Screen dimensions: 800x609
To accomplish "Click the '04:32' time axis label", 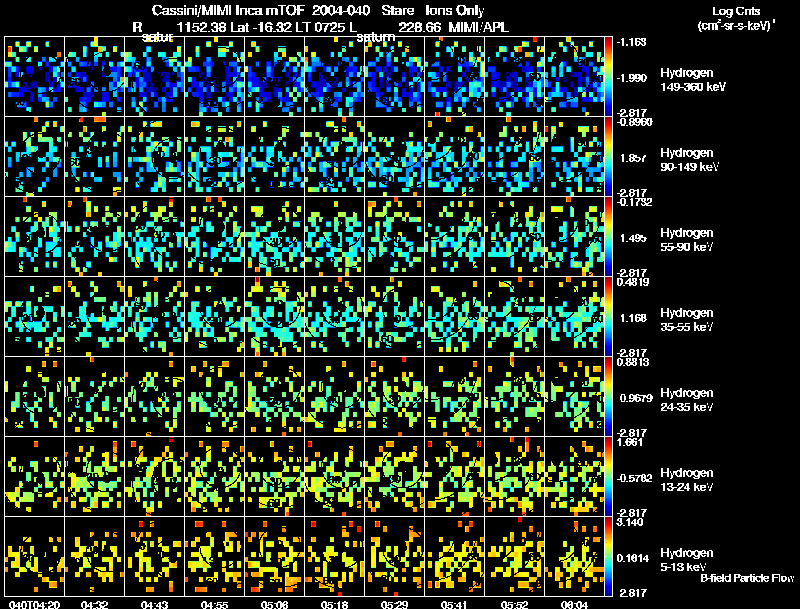I will [x=94, y=604].
